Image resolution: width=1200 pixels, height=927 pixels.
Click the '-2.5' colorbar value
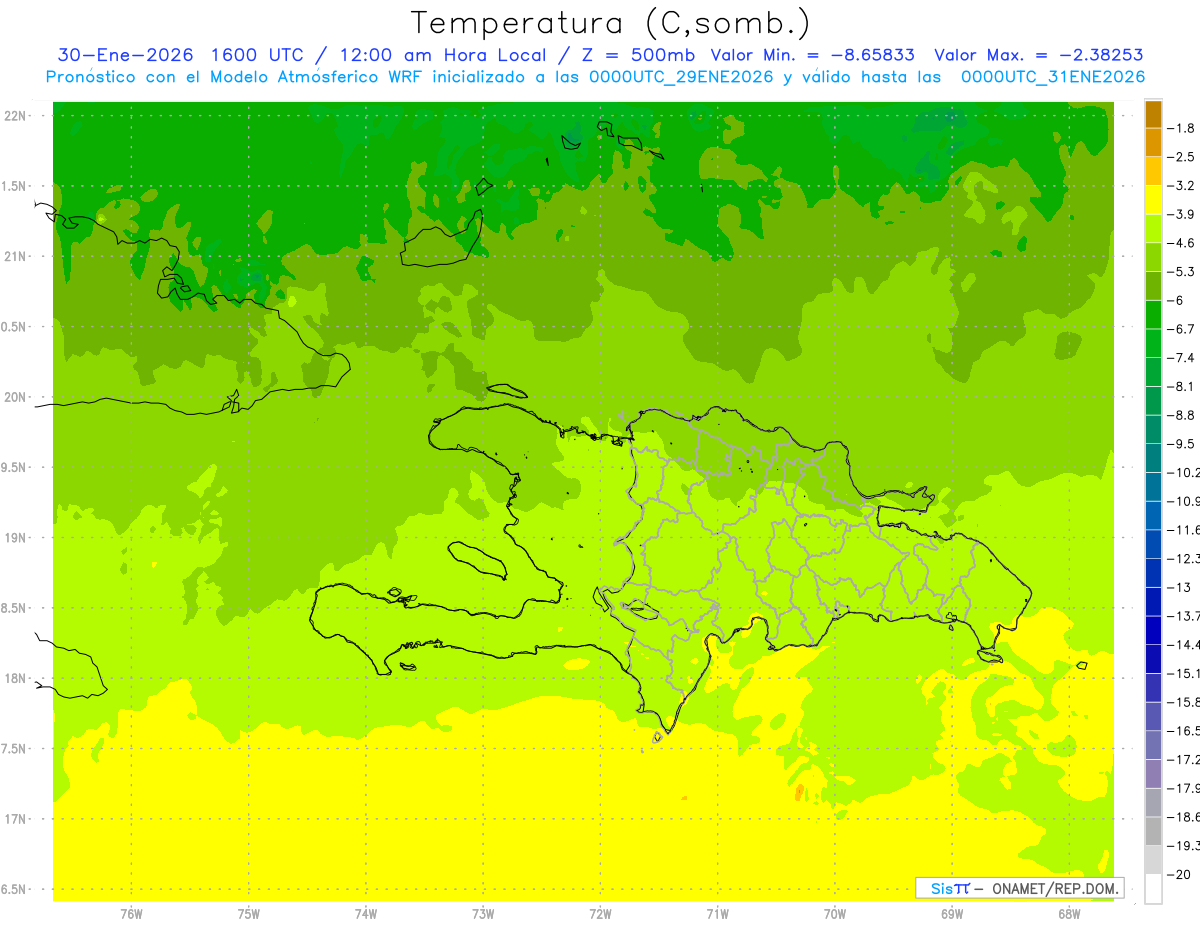pyautogui.click(x=1181, y=157)
